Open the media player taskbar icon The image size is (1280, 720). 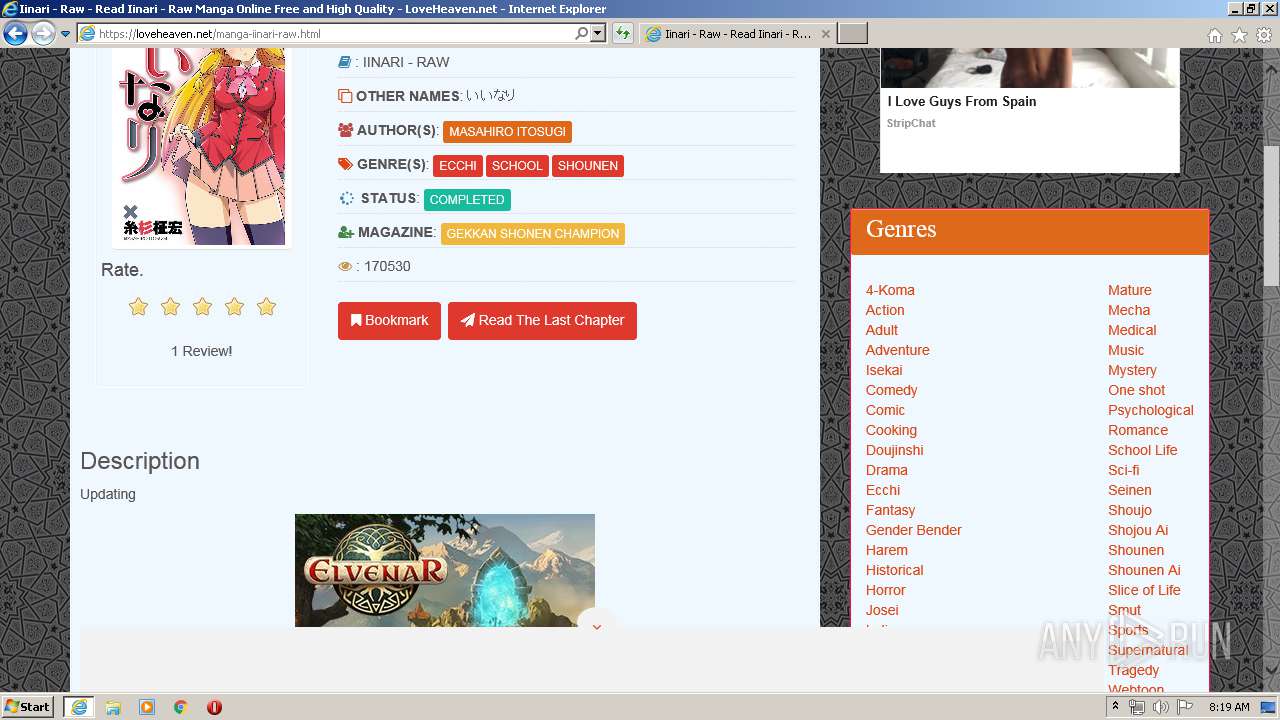tap(147, 707)
